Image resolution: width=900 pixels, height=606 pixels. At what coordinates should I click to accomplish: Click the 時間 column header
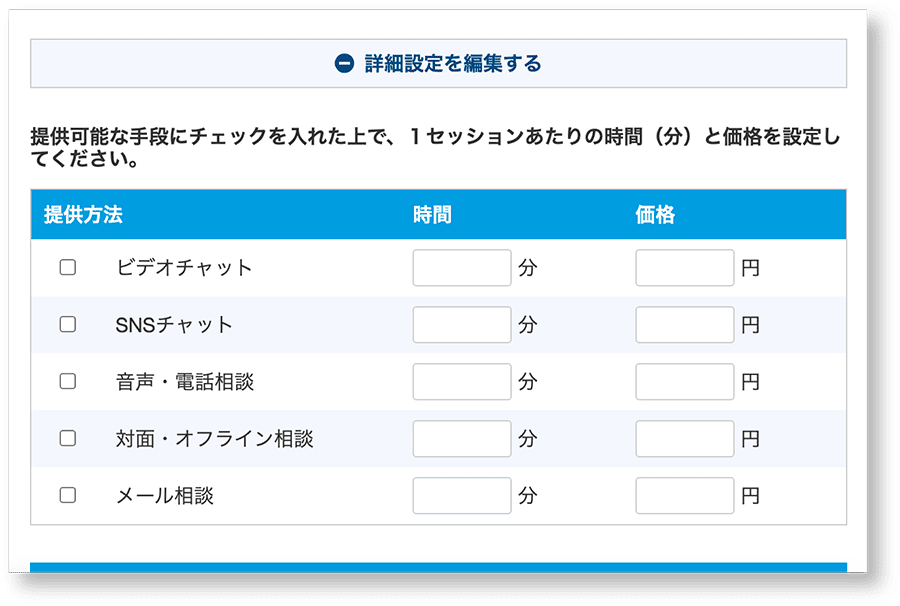click(x=432, y=215)
